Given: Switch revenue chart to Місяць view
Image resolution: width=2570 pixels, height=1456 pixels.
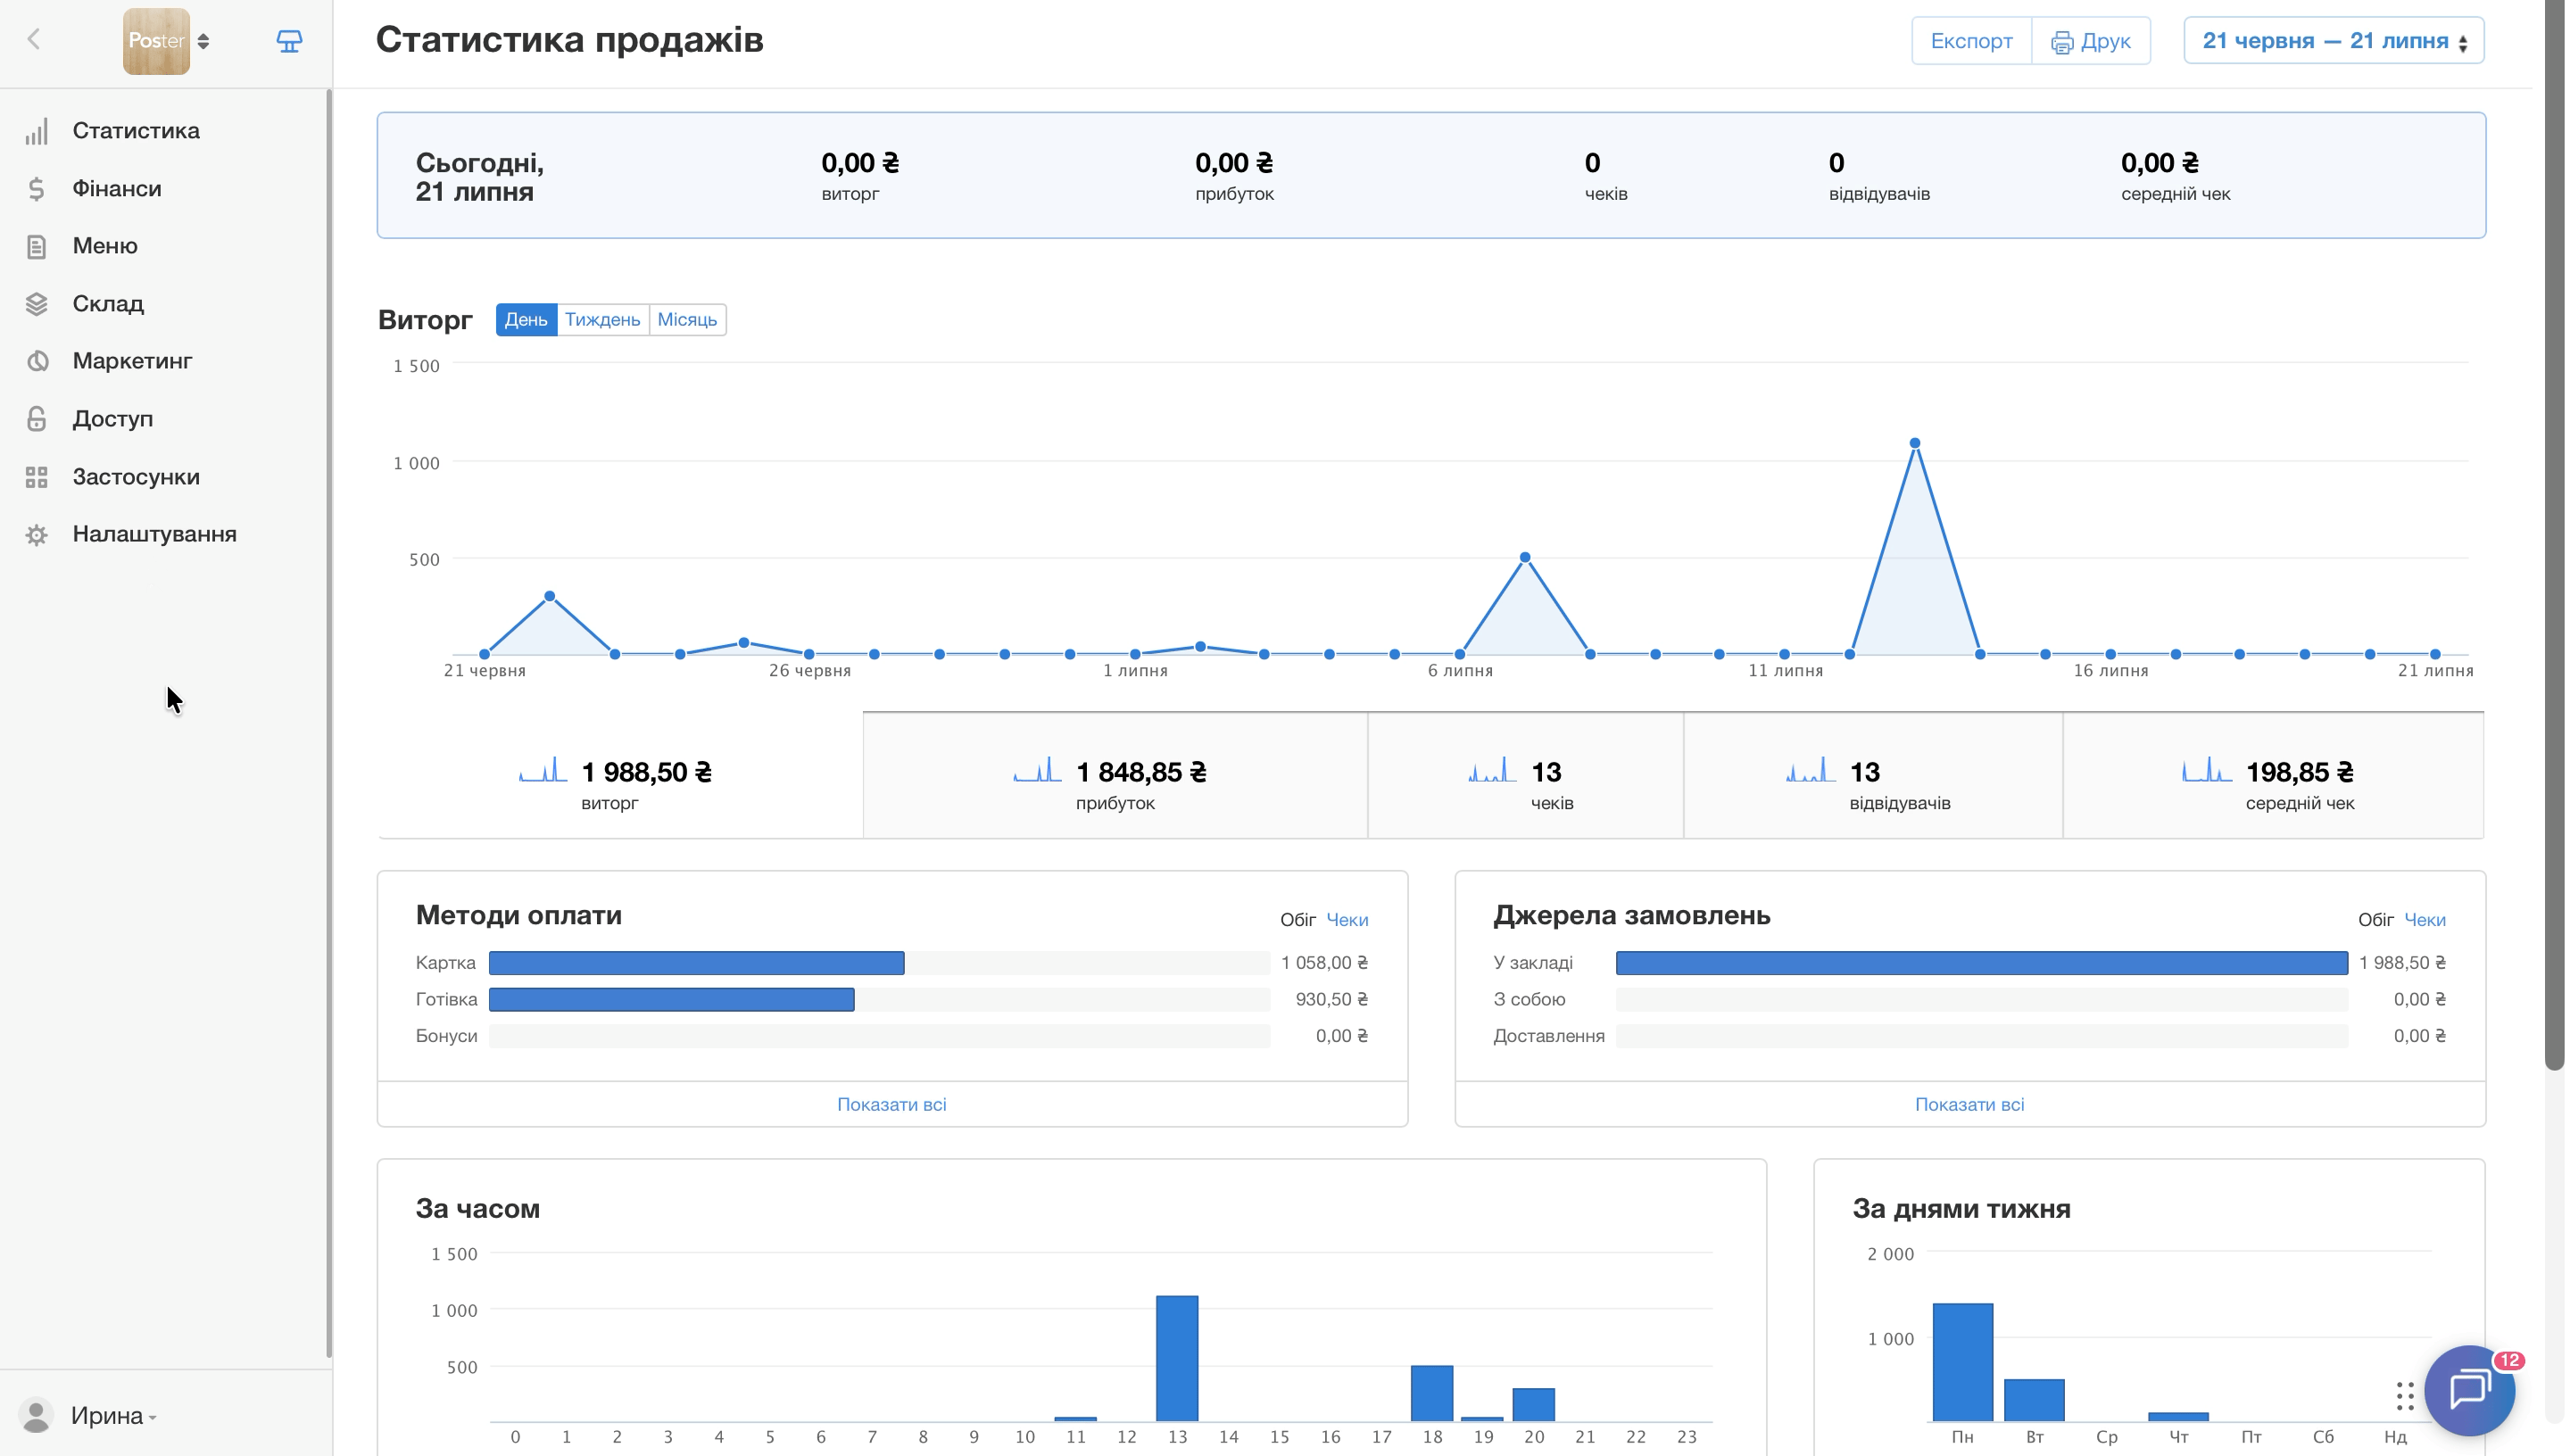Looking at the screenshot, I should pos(687,320).
